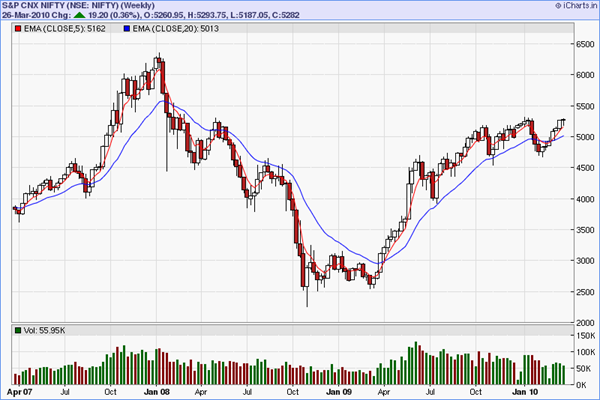600x400 pixels.
Task: Click the 6500 price axis label
Action: 585,44
